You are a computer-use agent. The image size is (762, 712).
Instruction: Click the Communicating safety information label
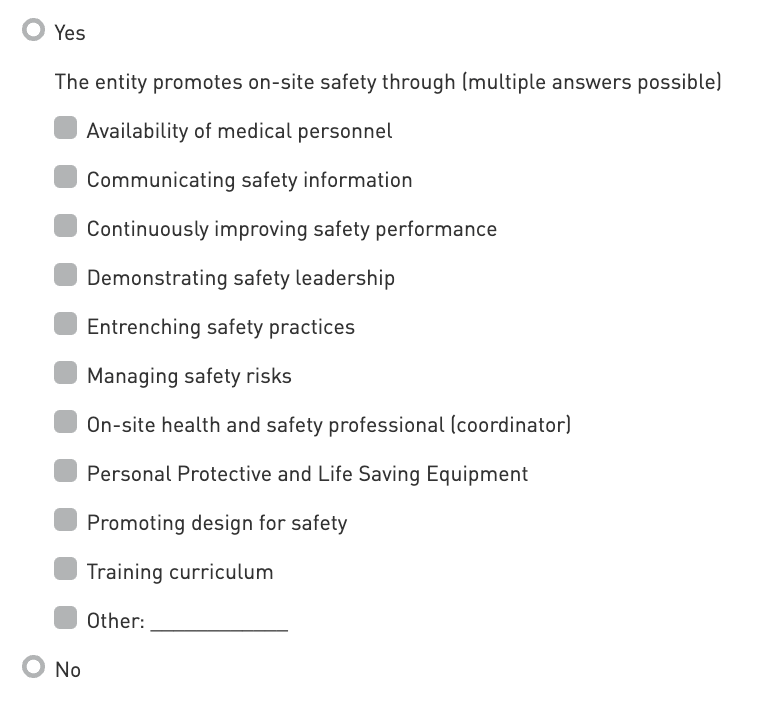point(249,180)
